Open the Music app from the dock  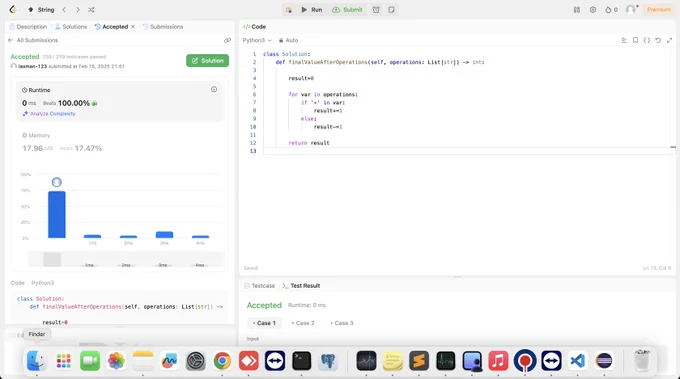pyautogui.click(x=498, y=361)
